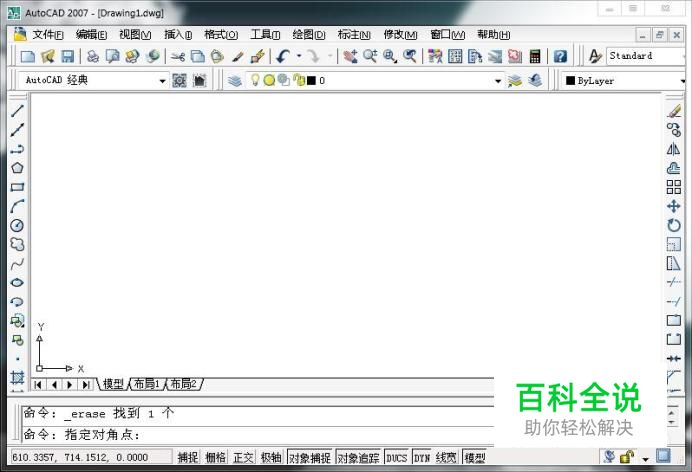The height and width of the screenshot is (472, 692).
Task: Open the 绘图(D) menu
Action: [x=309, y=34]
